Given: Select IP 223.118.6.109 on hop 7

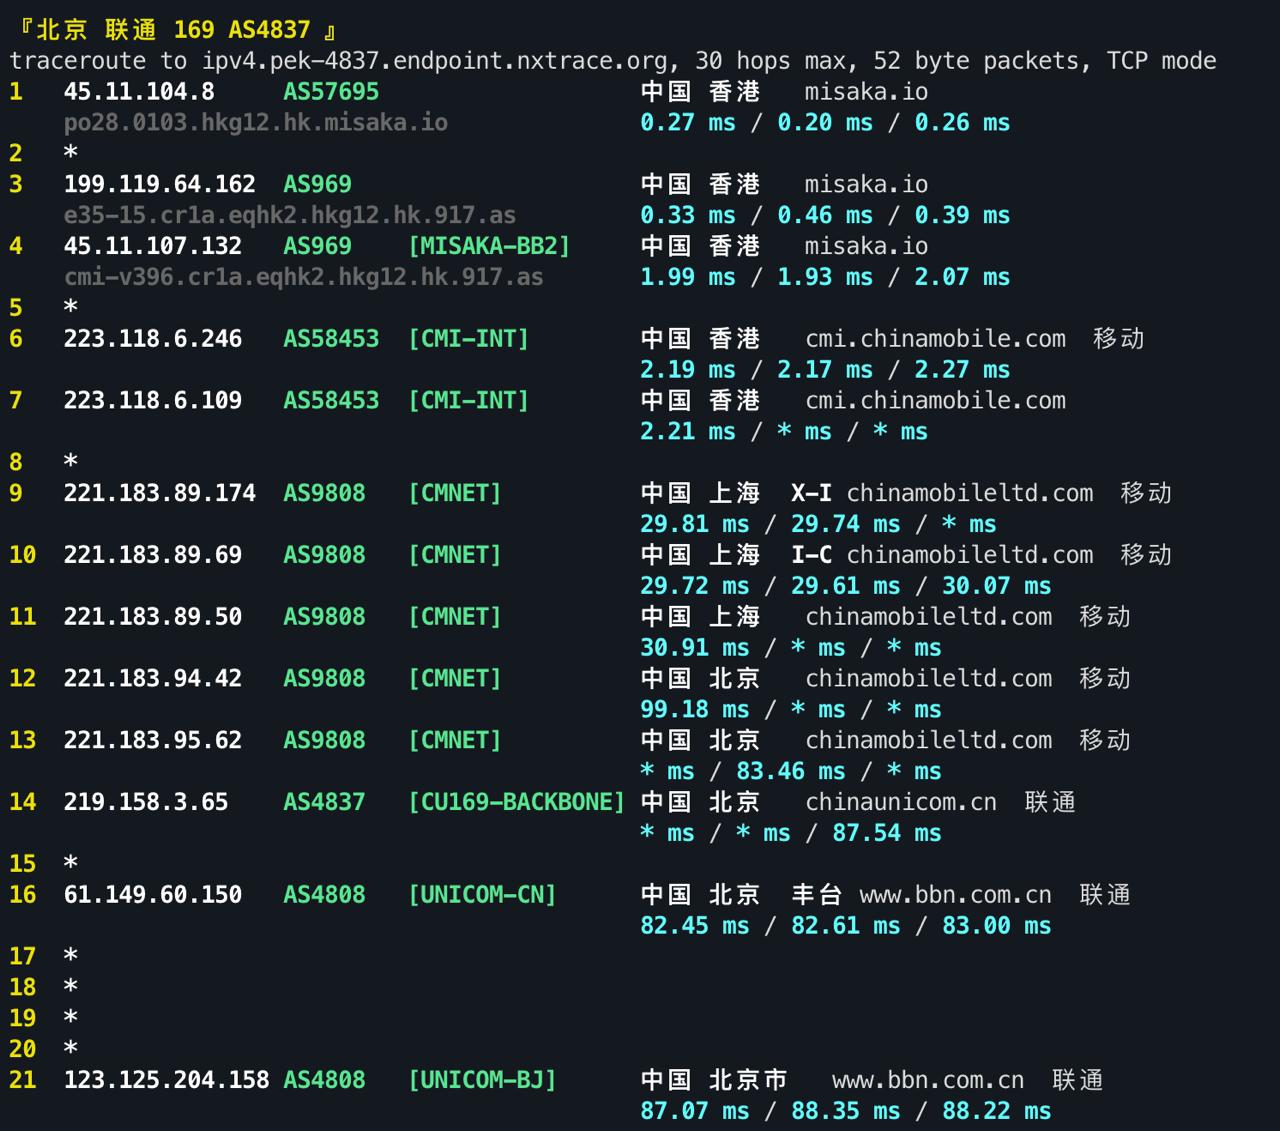Looking at the screenshot, I should 152,400.
